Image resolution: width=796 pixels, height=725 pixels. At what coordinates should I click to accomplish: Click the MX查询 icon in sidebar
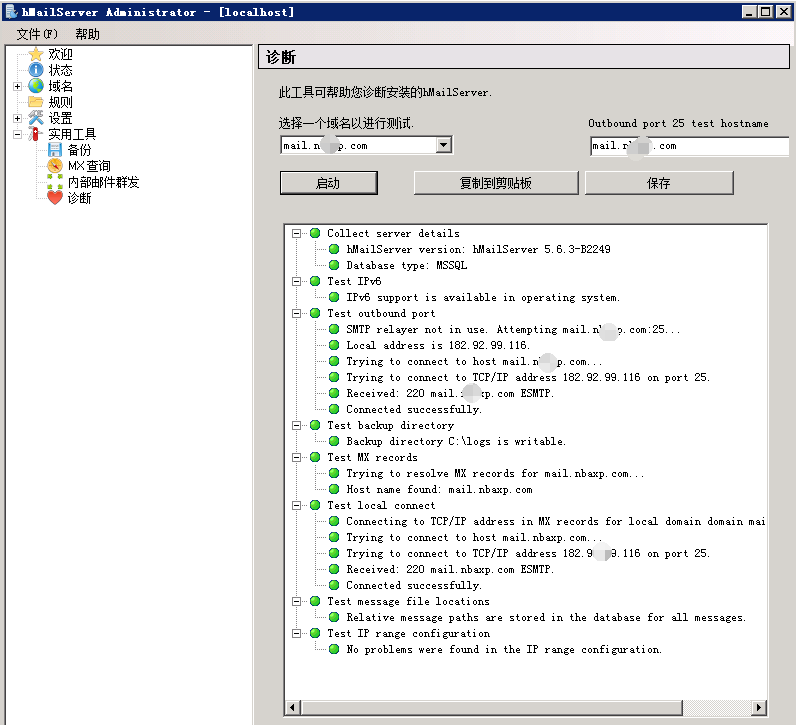pyautogui.click(x=55, y=166)
